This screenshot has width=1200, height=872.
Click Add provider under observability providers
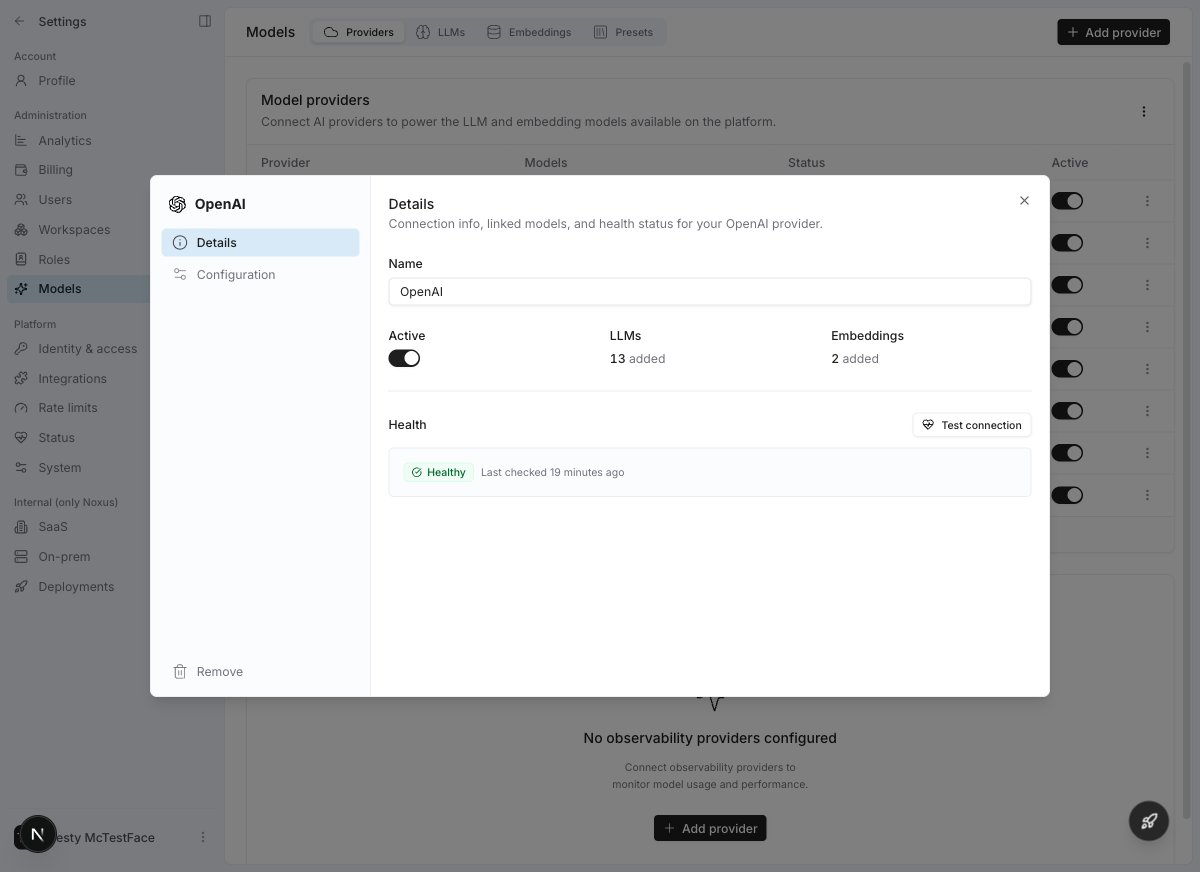pos(710,828)
